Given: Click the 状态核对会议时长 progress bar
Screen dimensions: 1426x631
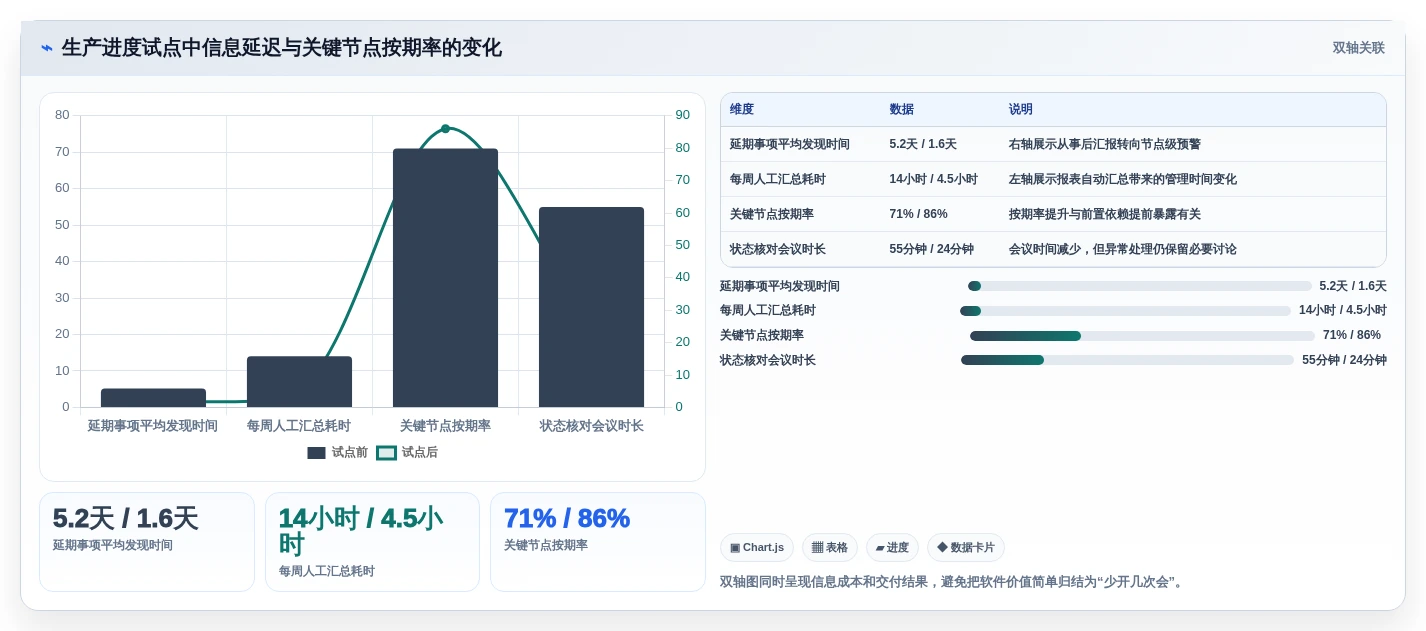Looking at the screenshot, I should (1127, 360).
